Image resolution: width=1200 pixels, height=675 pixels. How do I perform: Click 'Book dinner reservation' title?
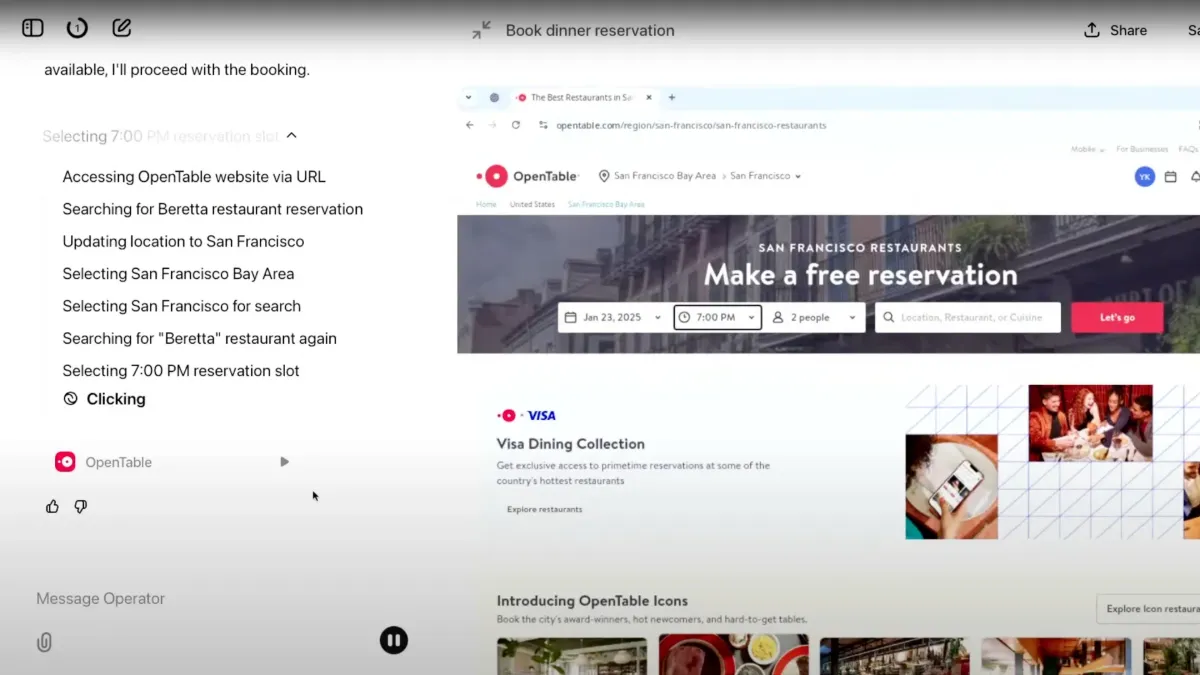coord(590,30)
